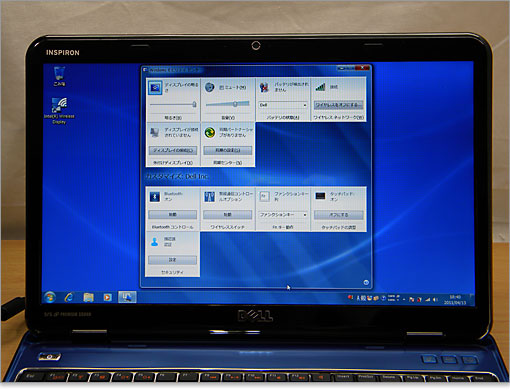This screenshot has width=510, height=390.
Task: Click the black touchpad icon
Action: [x=320, y=196]
